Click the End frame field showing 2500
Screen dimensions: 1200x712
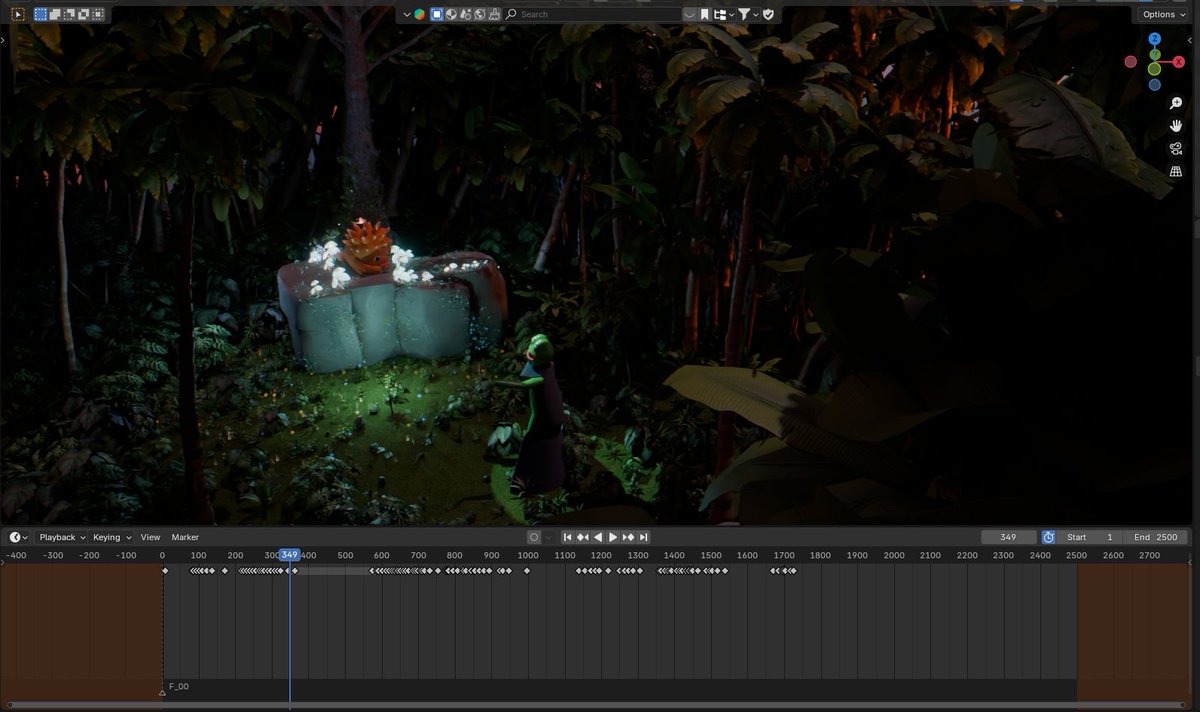pos(1156,537)
